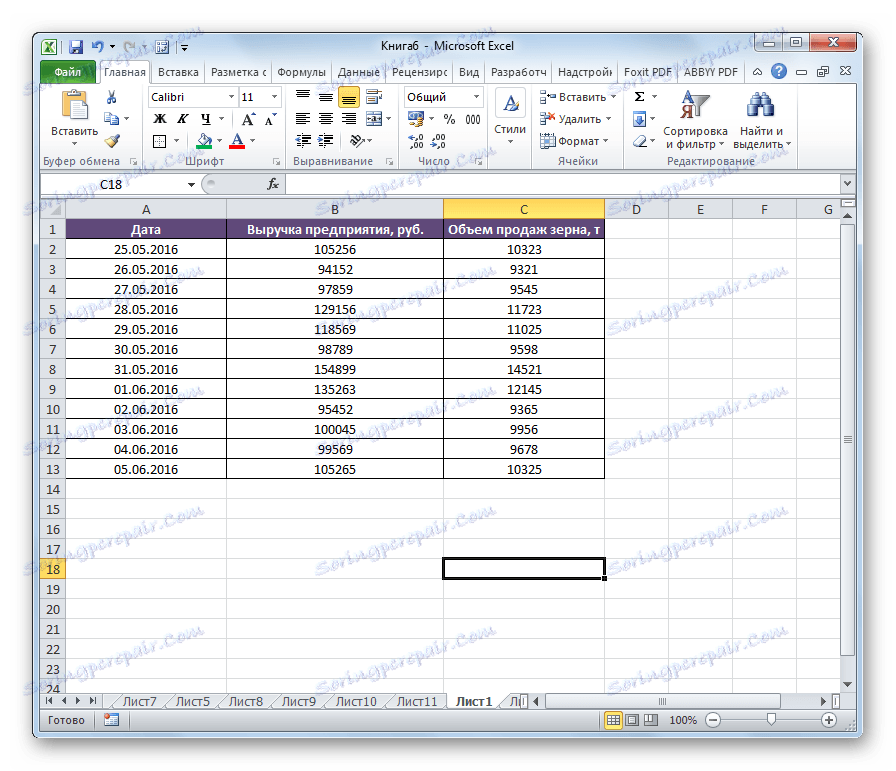The width and height of the screenshot is (896, 771).
Task: Click the fill color bucket swatch
Action: pos(205,141)
